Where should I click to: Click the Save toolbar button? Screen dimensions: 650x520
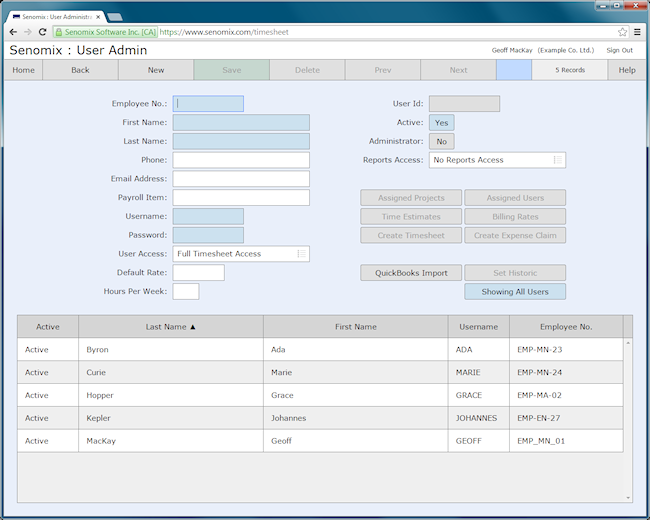[232, 70]
